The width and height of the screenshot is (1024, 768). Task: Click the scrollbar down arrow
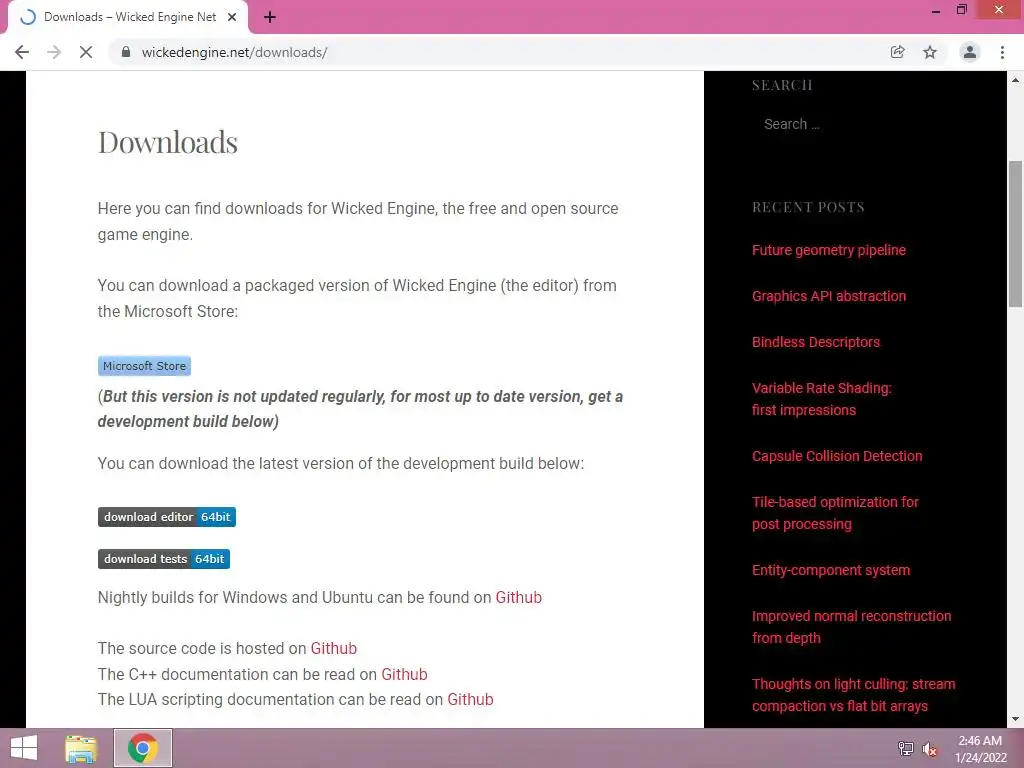1016,719
